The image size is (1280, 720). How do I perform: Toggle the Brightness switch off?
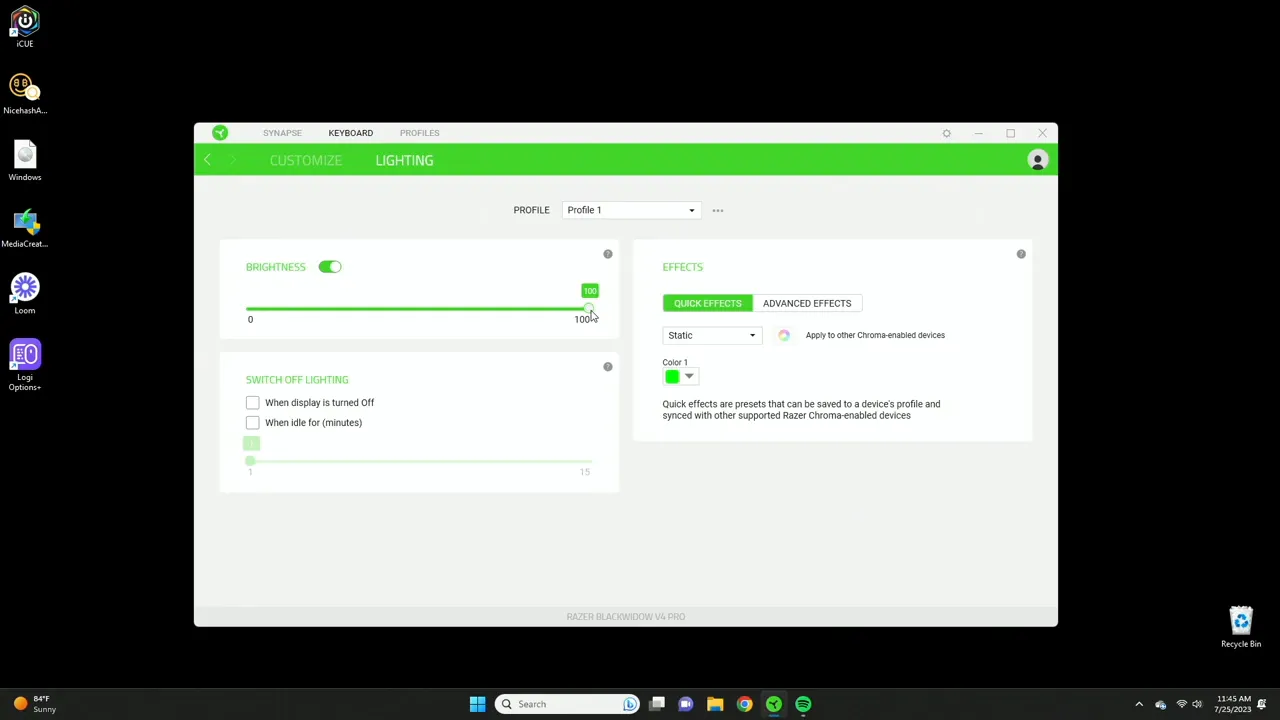click(330, 266)
